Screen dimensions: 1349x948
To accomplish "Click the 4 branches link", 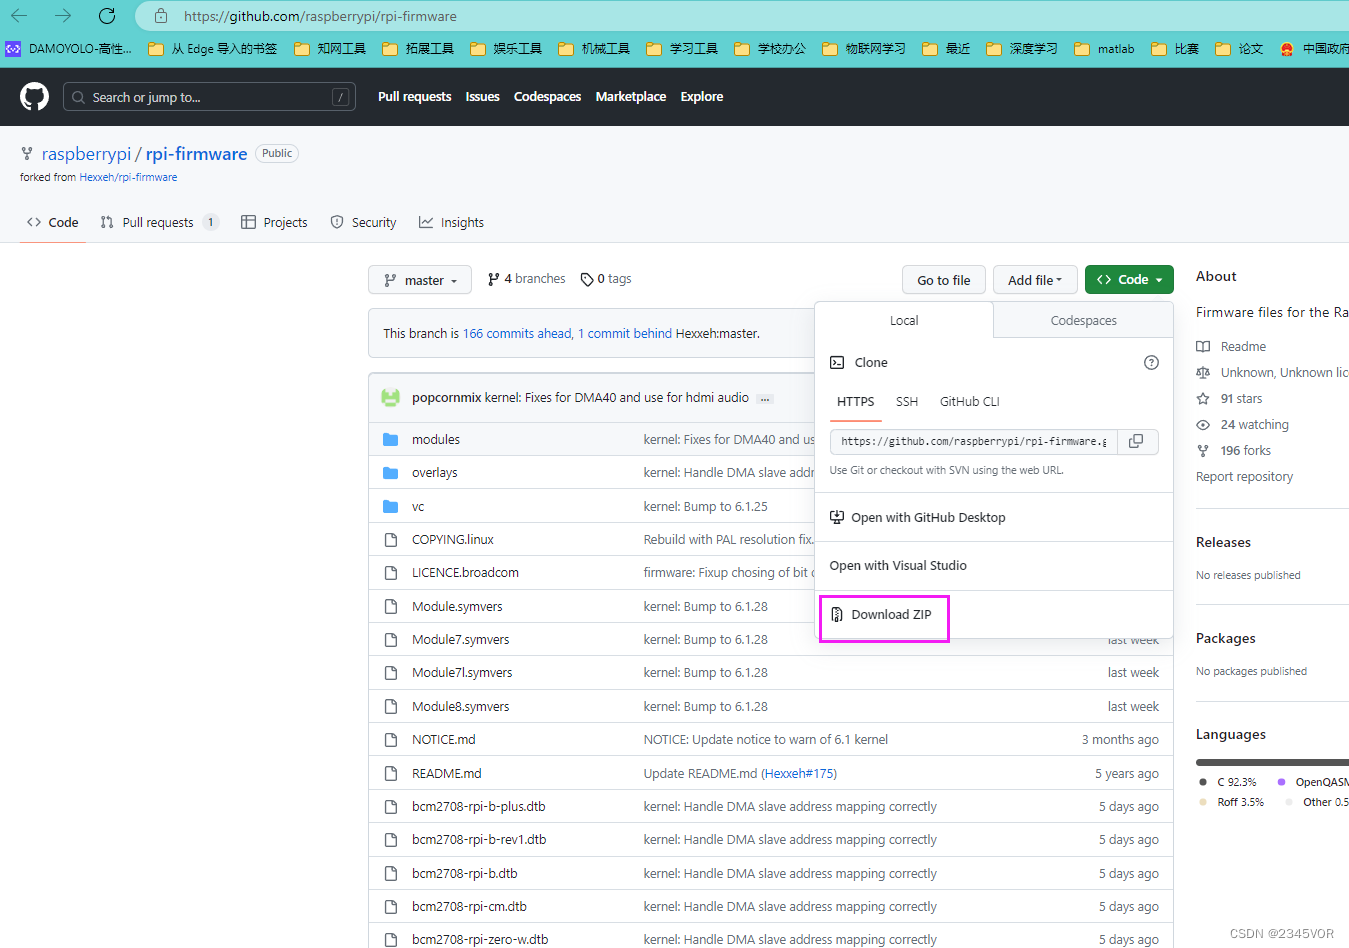I will (526, 279).
